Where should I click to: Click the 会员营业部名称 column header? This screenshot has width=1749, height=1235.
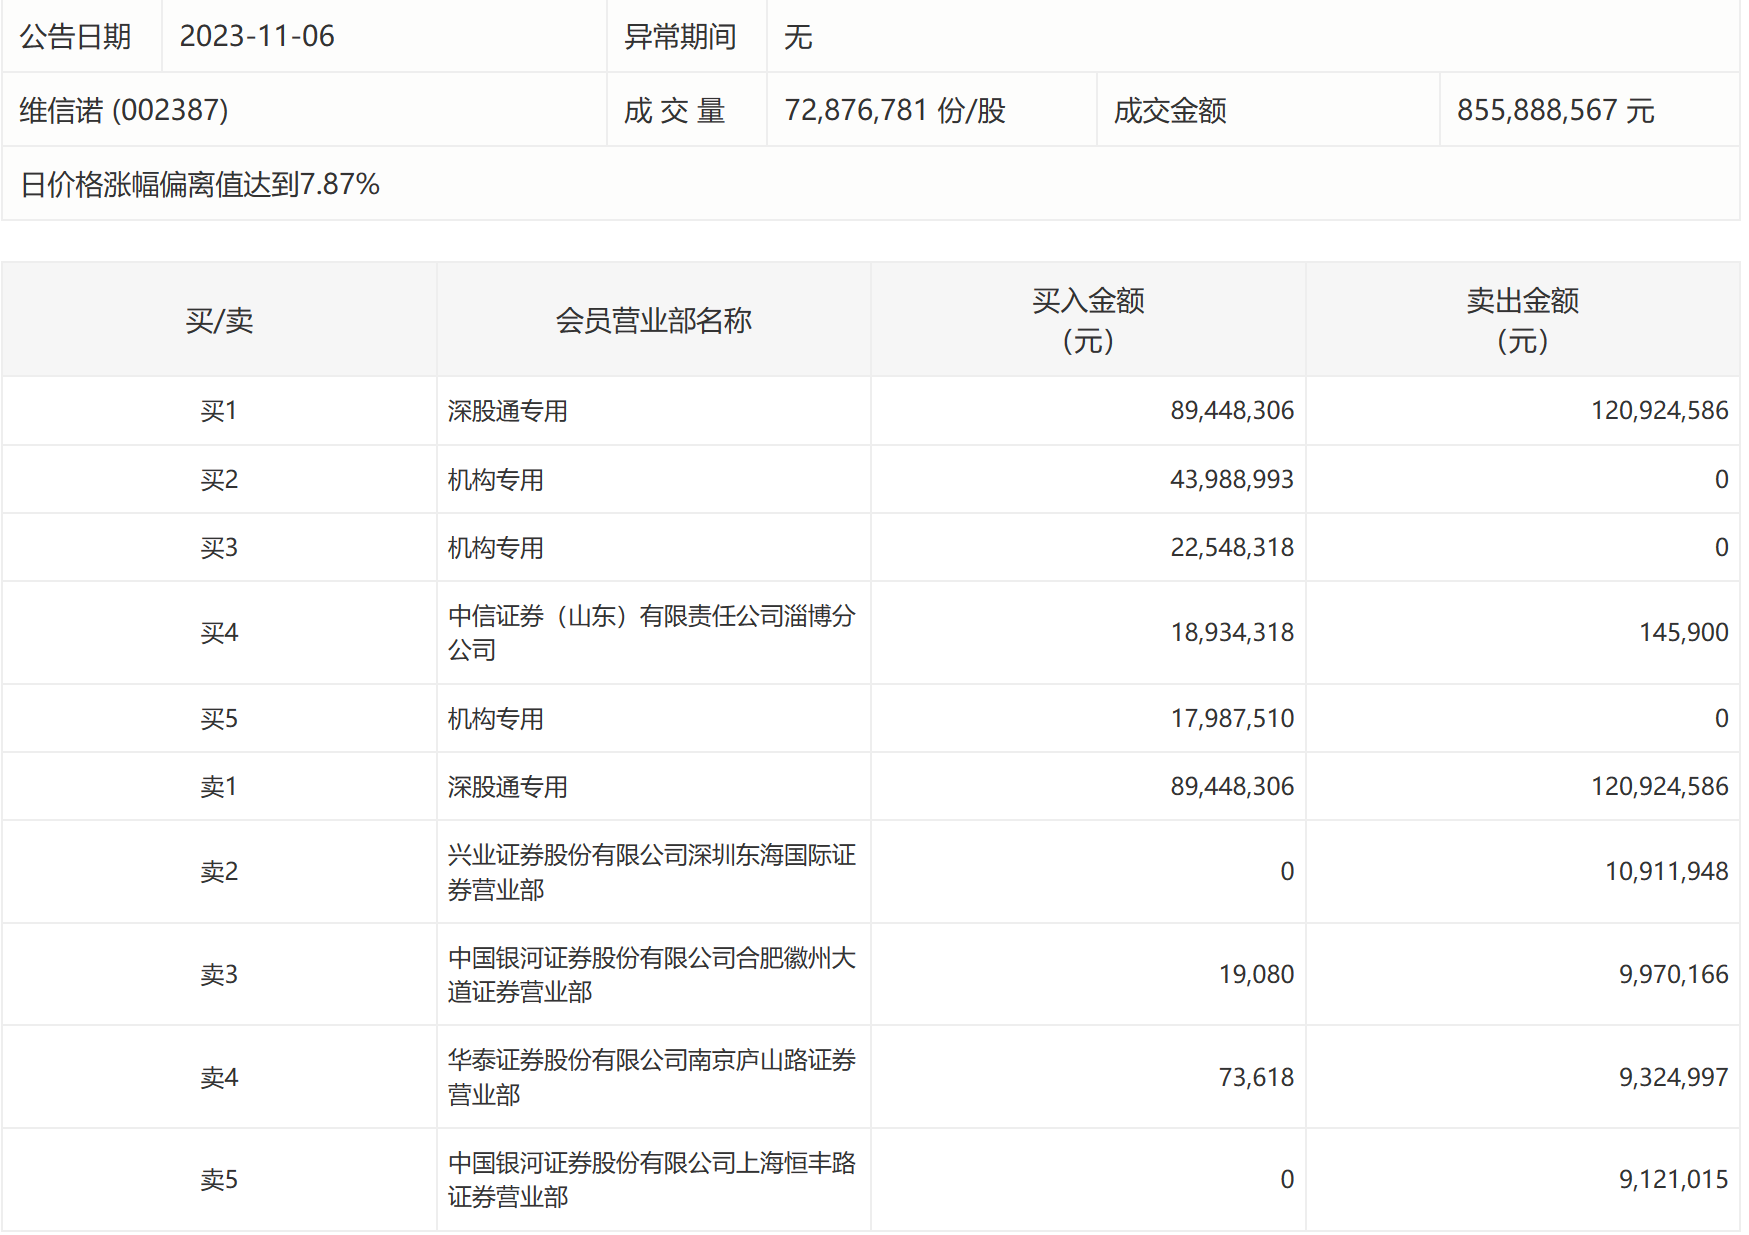[653, 321]
